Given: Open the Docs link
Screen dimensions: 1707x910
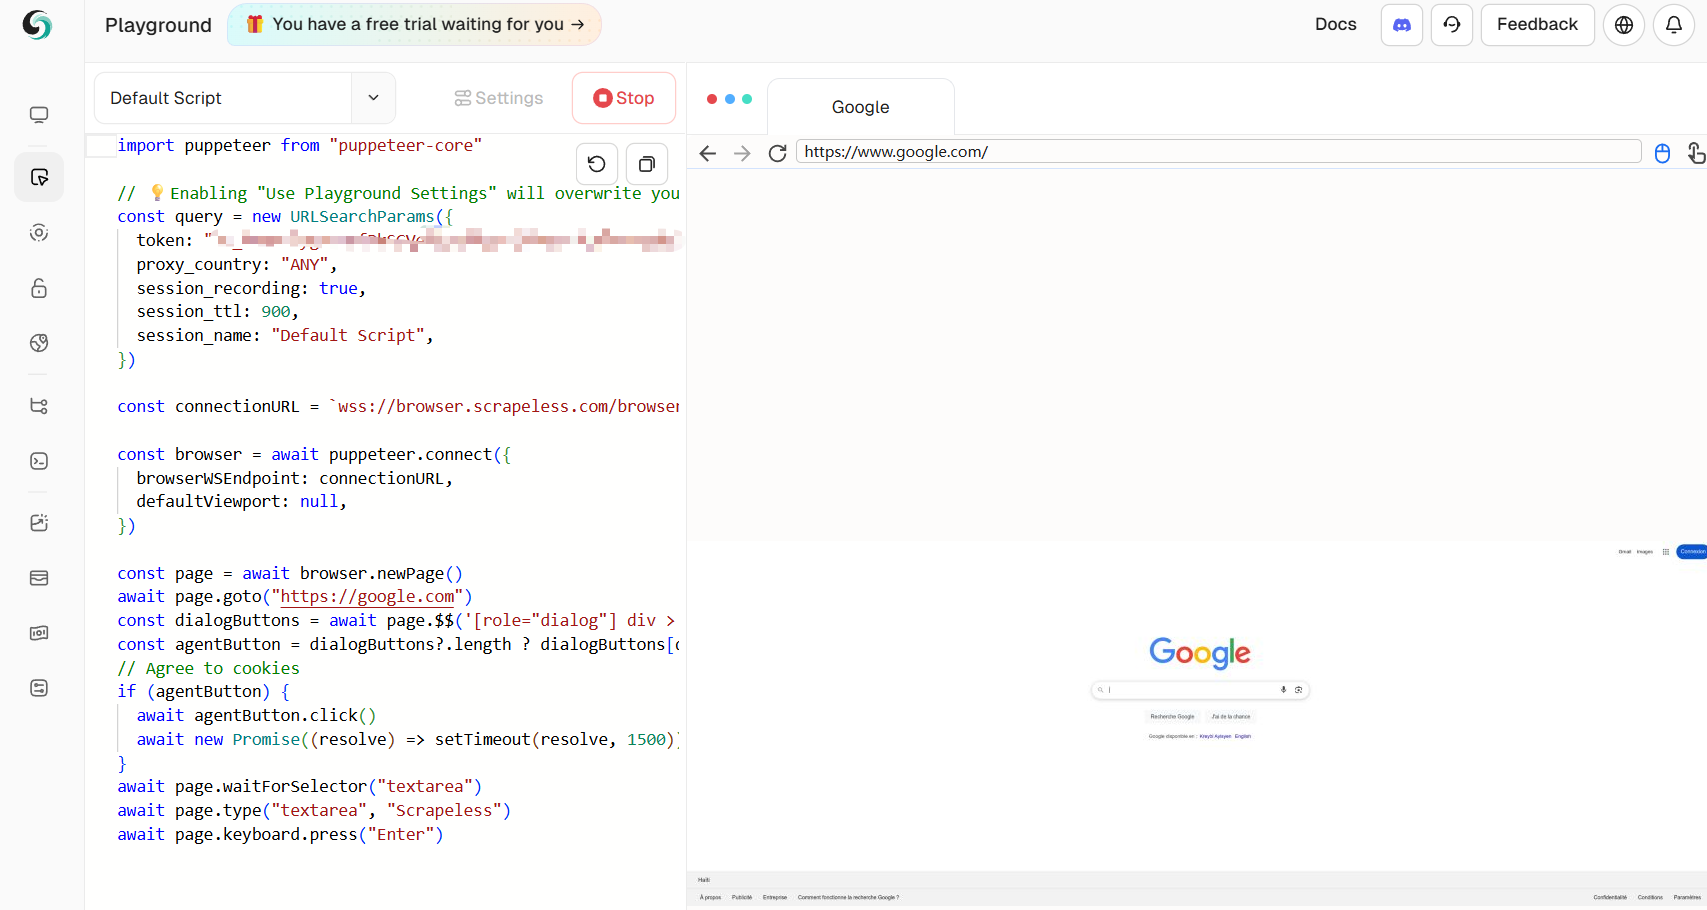Looking at the screenshot, I should 1335,25.
